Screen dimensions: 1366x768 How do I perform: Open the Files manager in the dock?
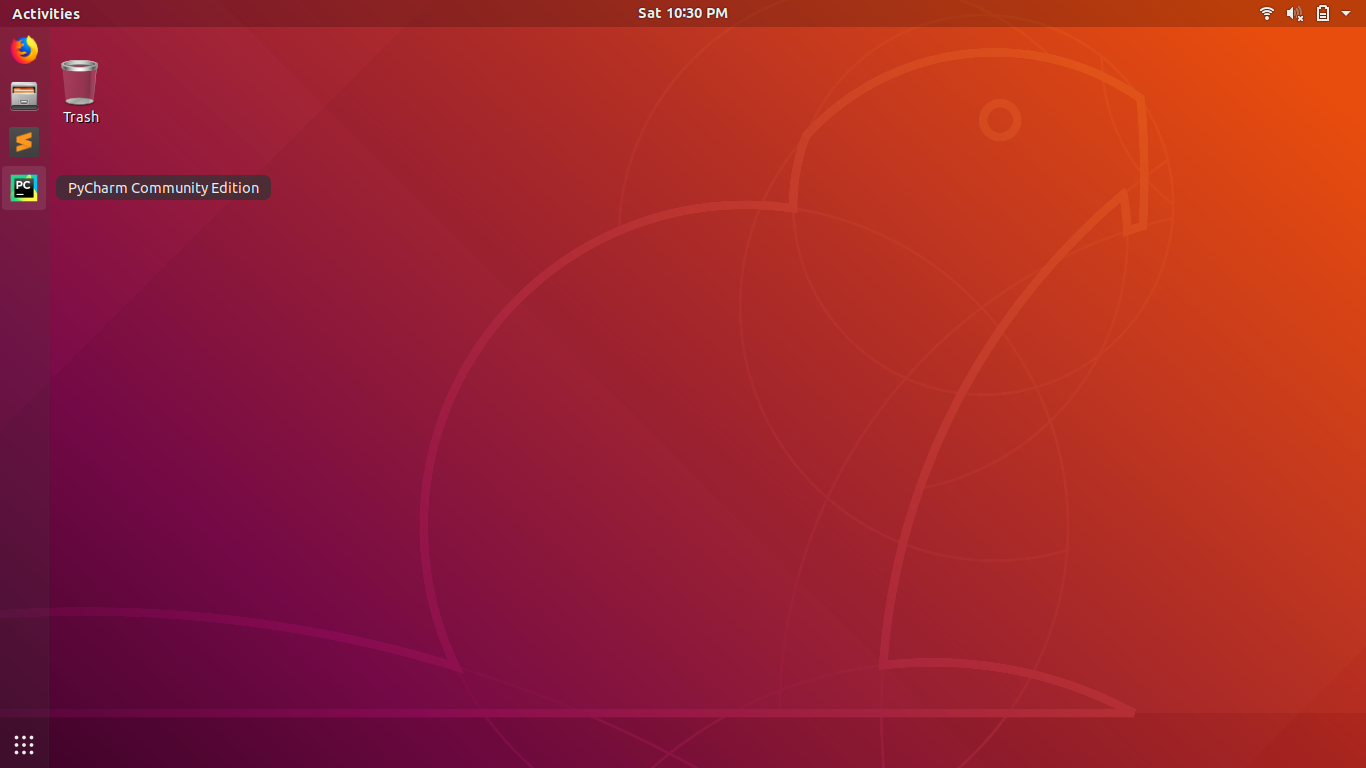(x=24, y=96)
